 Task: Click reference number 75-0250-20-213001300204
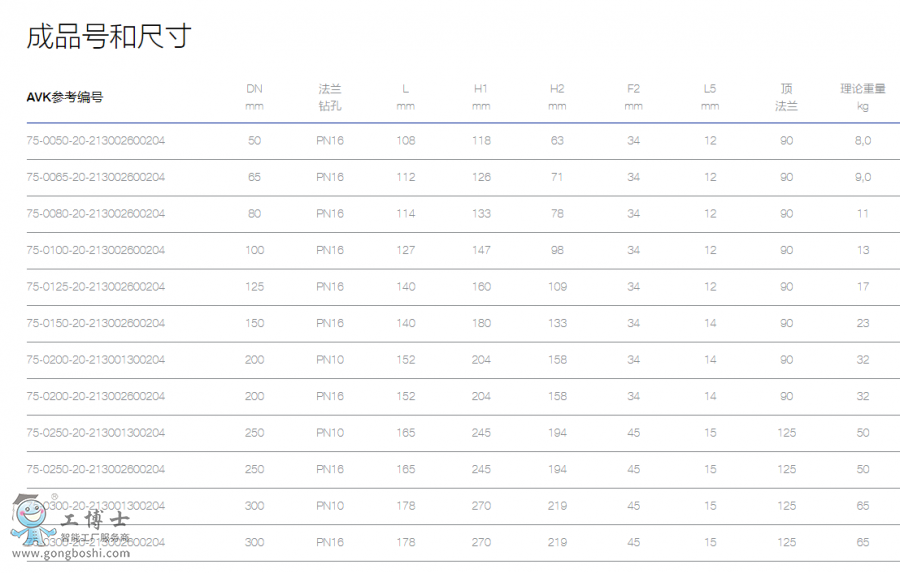(96, 433)
